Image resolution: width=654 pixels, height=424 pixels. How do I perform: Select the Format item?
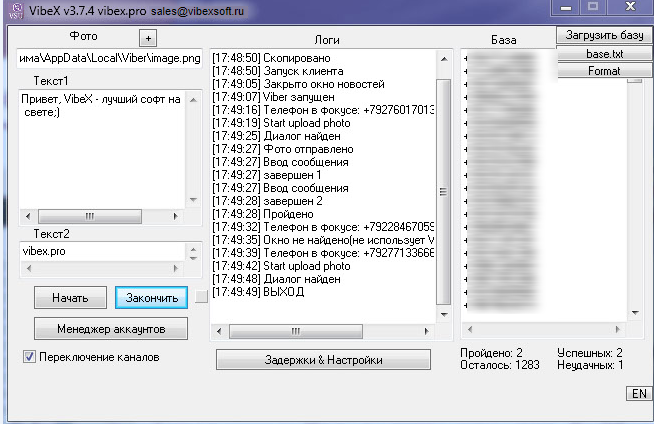(603, 71)
